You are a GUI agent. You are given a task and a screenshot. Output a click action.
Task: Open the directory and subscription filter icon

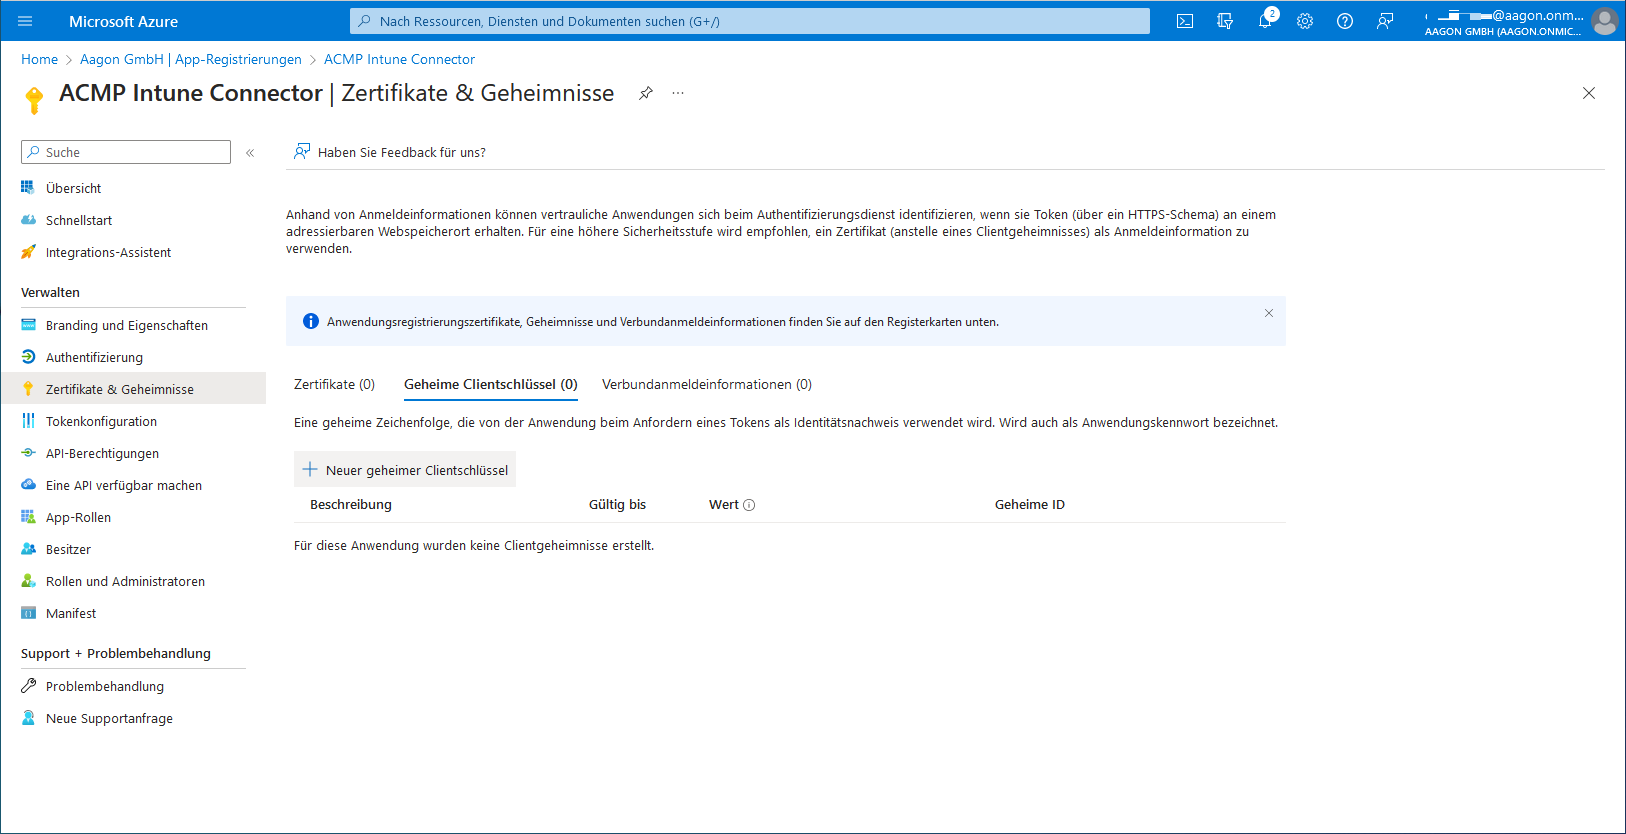(1225, 21)
